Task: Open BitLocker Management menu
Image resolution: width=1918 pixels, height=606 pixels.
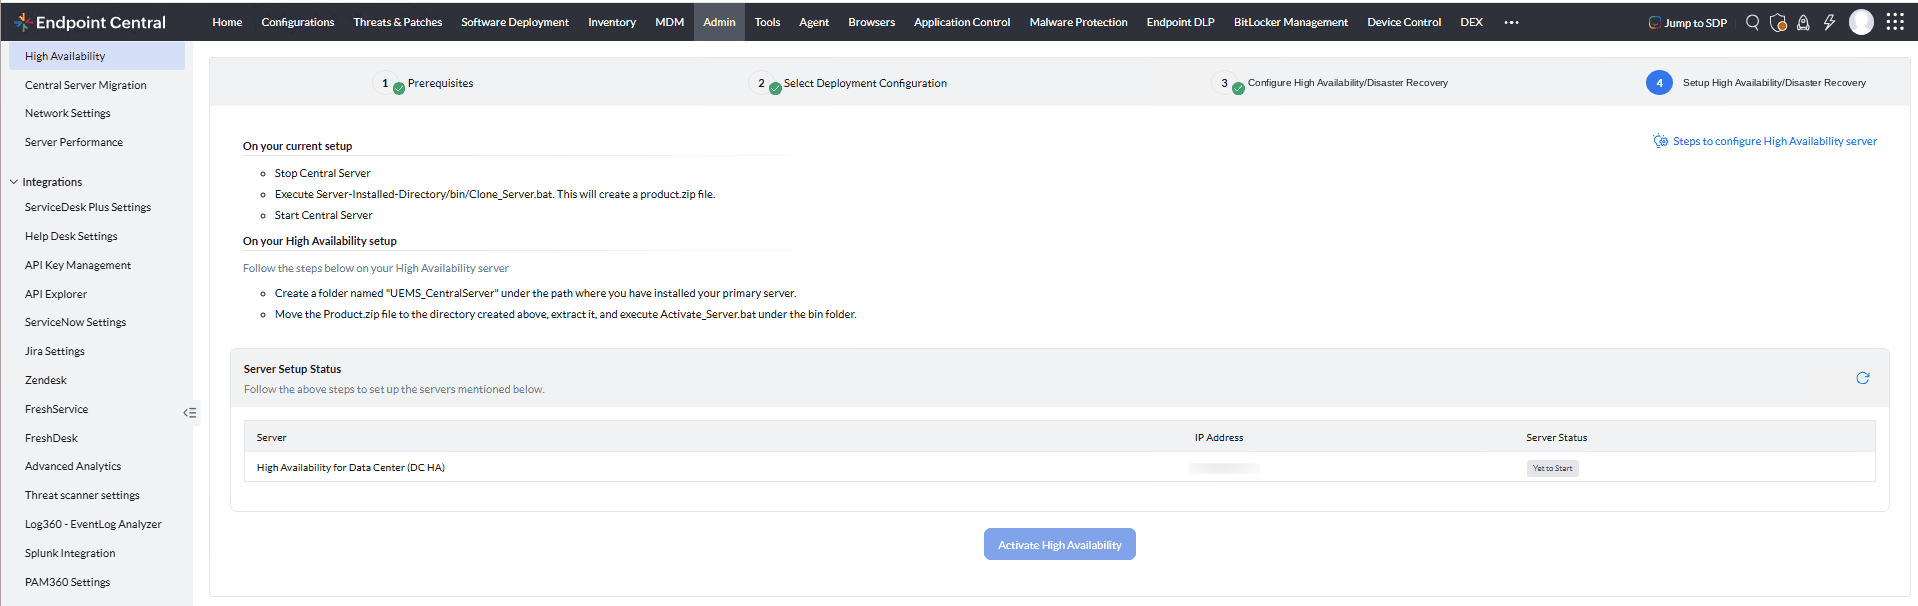Action: tap(1290, 22)
